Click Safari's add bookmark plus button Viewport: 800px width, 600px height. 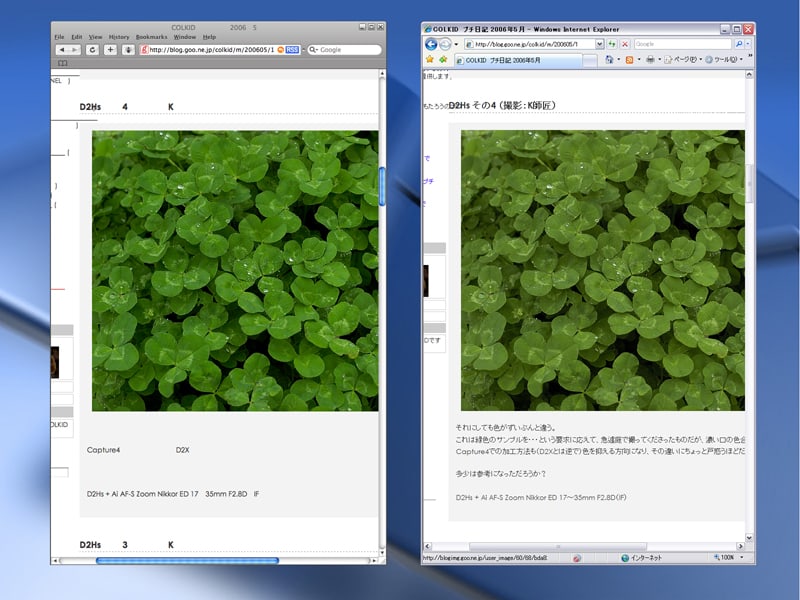(110, 49)
